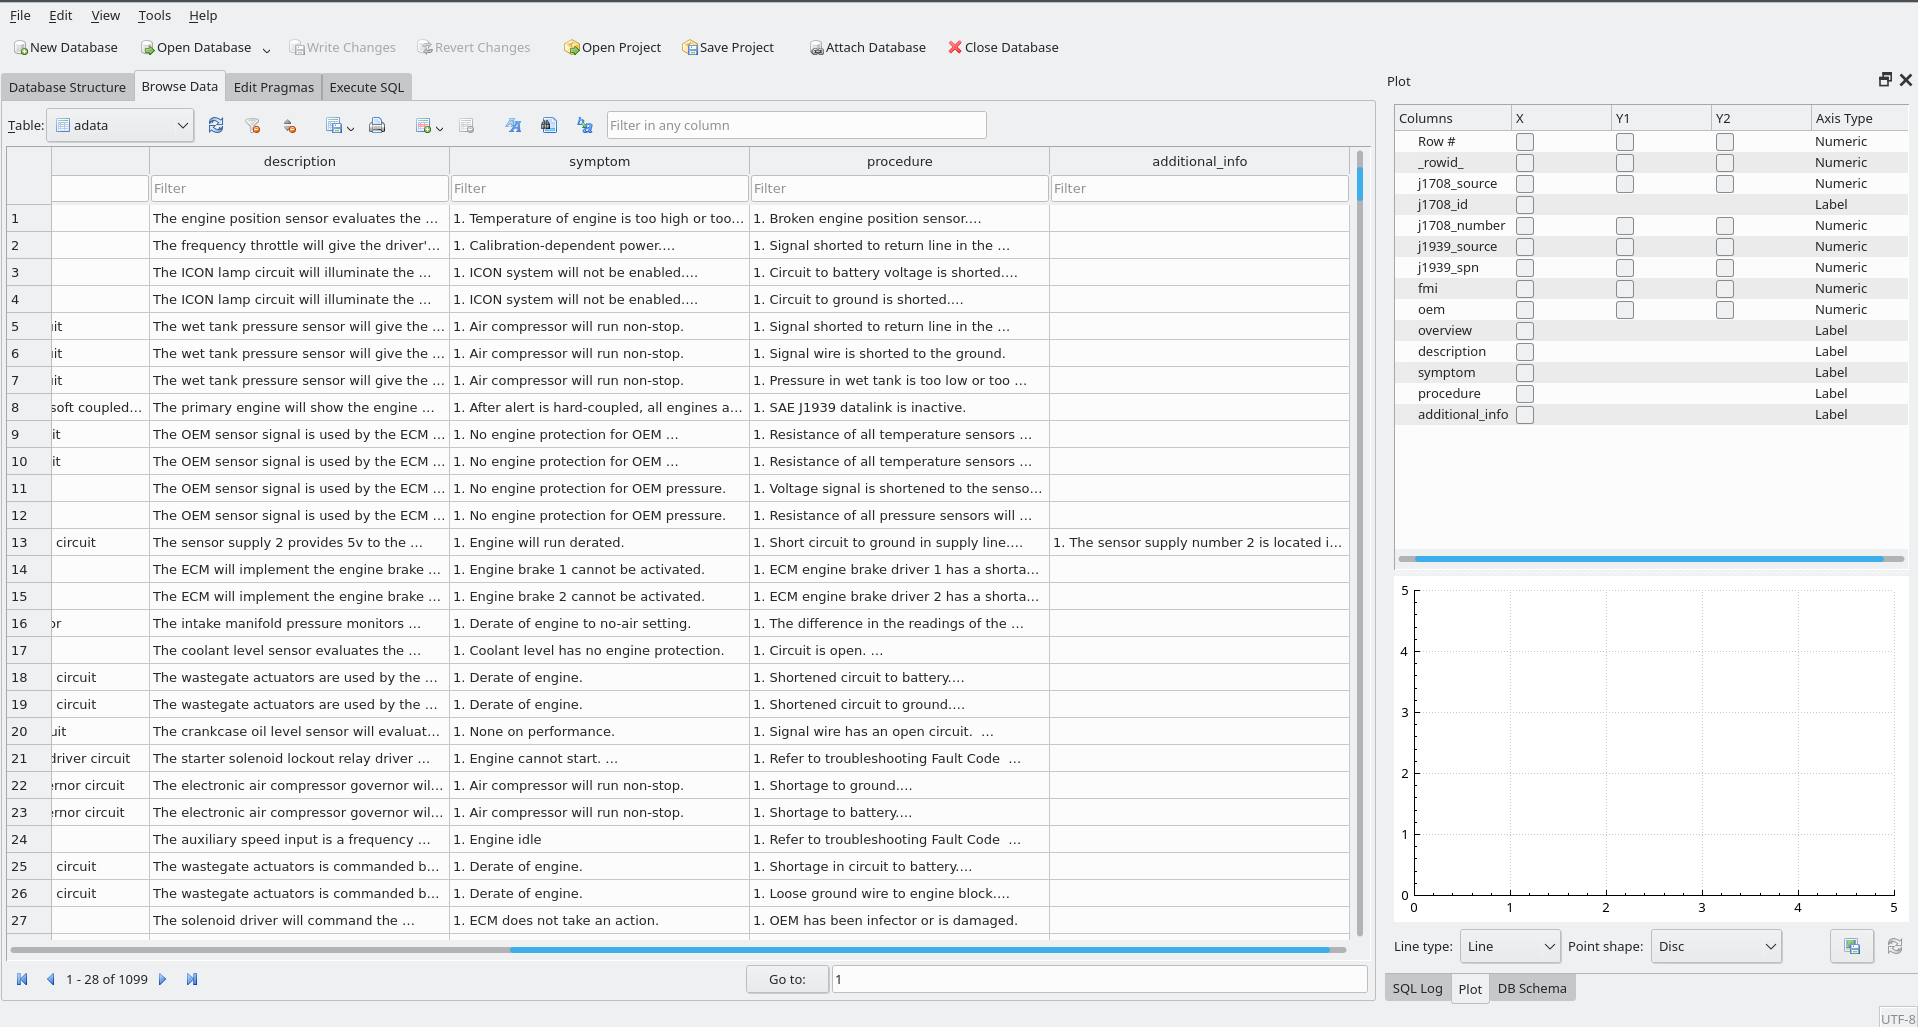Jump to the last page of records
This screenshot has width=1918, height=1027.
point(192,979)
